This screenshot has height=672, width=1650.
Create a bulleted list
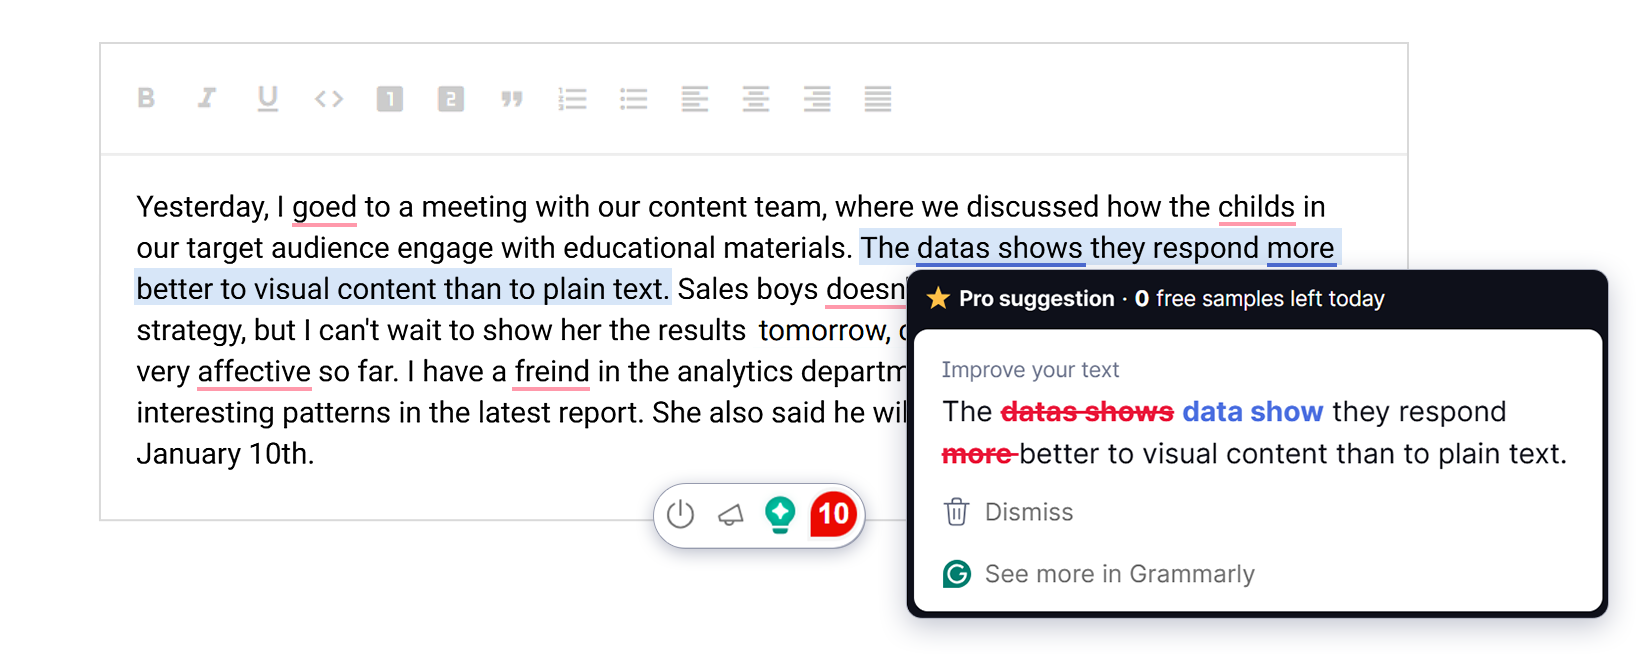pos(634,98)
